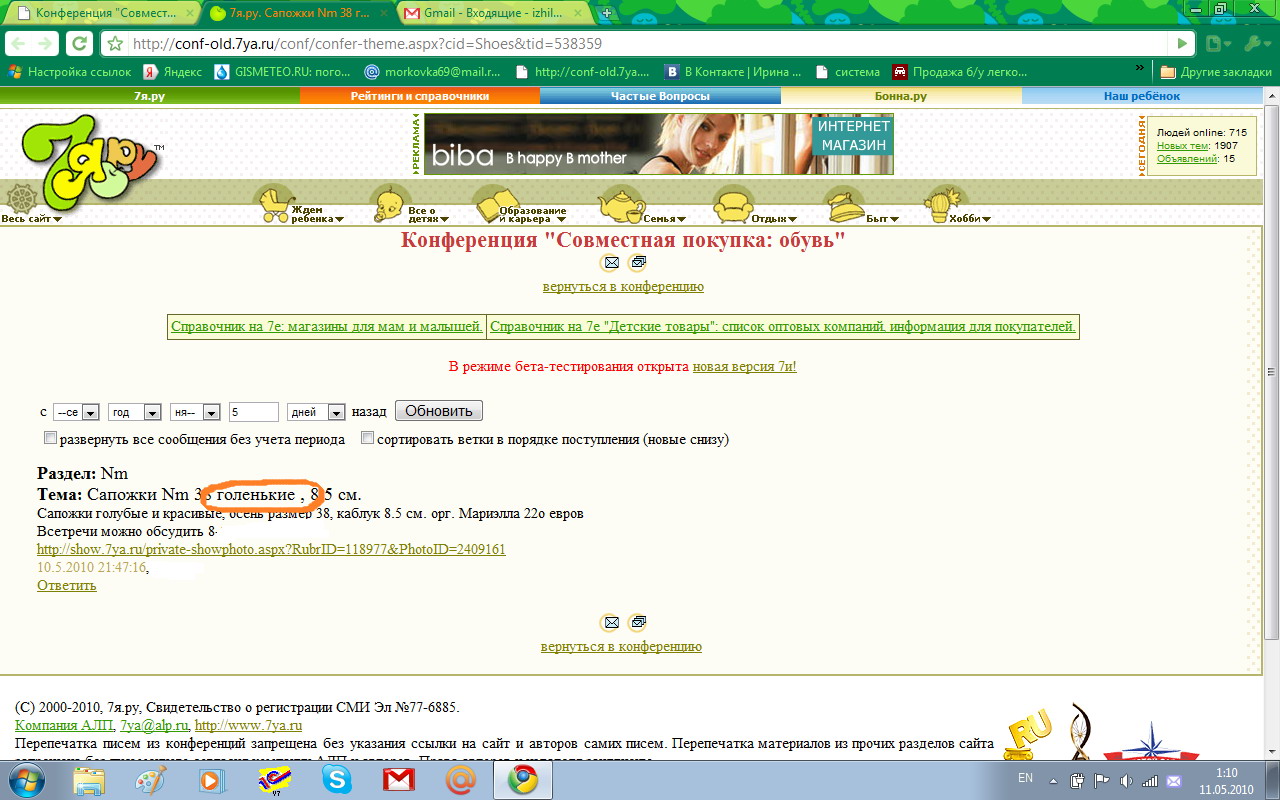
Task: Bookmark the page using the star icon
Action: coord(116,44)
